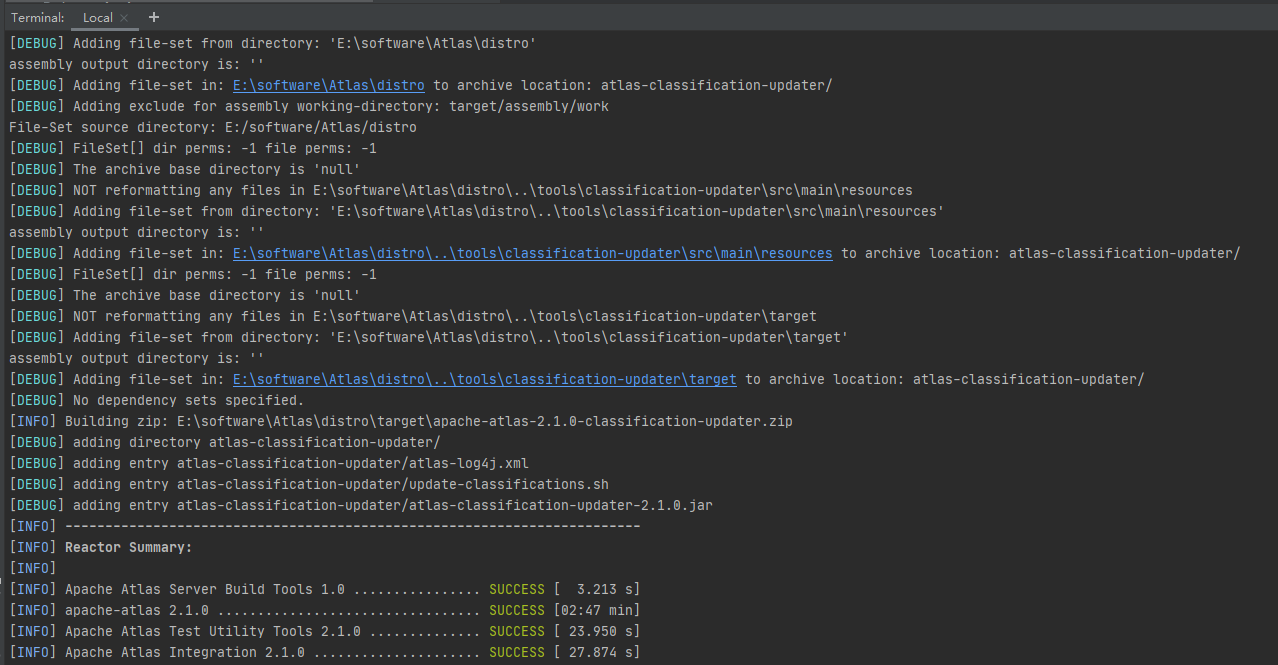Screen dimensions: 1278x665
Task: Select the Local terminal tab
Action: 97,18
